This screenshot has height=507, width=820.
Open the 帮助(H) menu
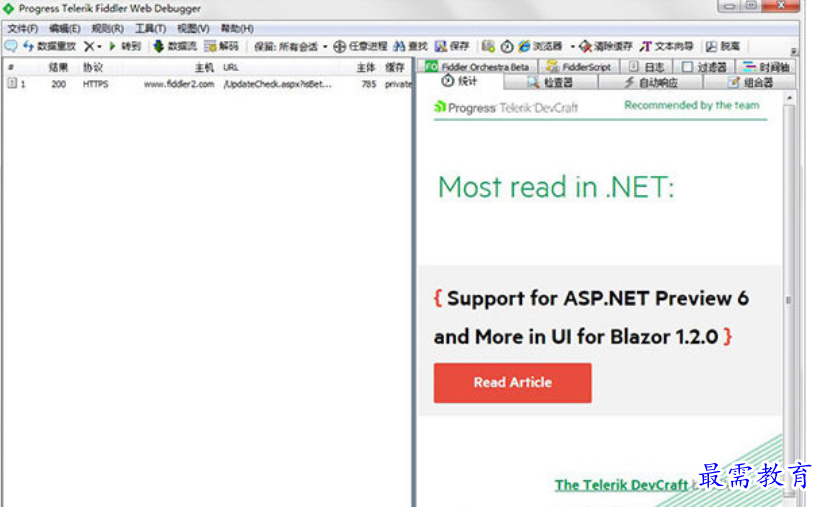tap(237, 28)
